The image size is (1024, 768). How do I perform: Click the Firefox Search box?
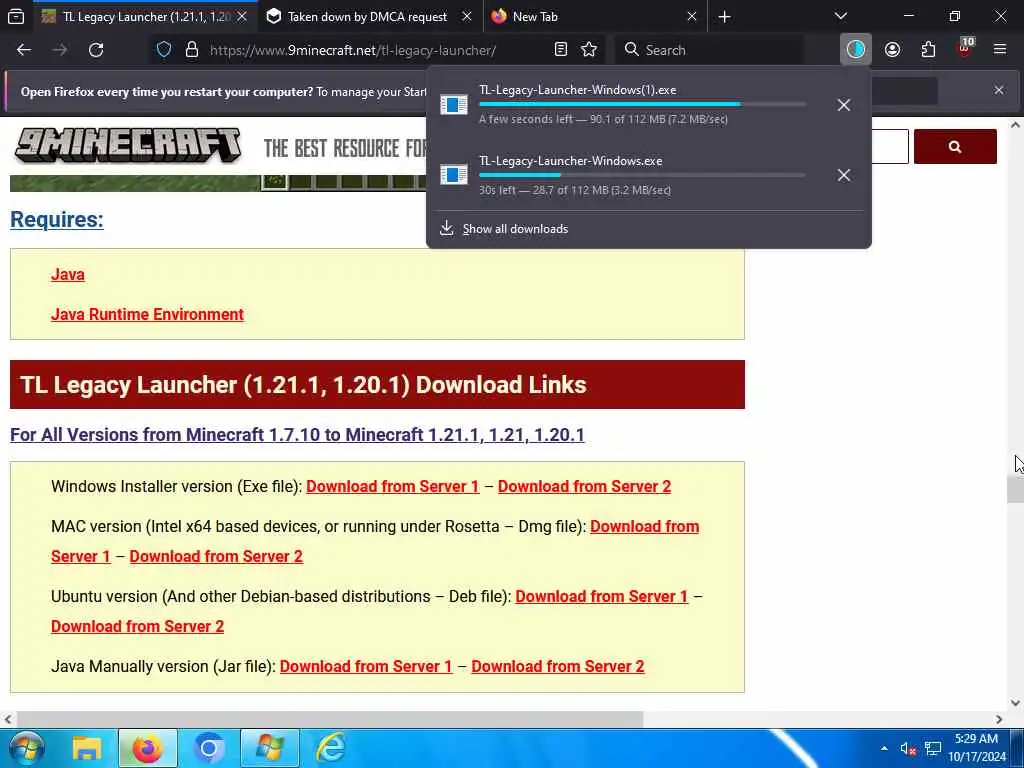tap(710, 50)
